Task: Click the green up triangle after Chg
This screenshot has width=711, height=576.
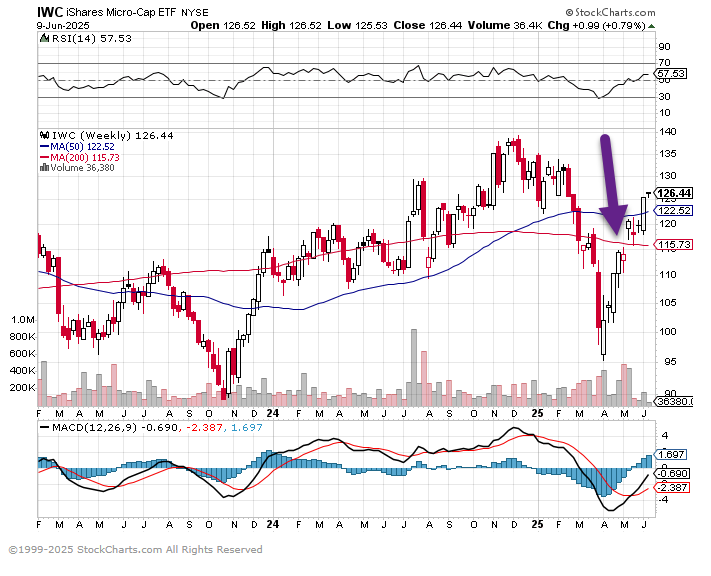Action: (652, 26)
